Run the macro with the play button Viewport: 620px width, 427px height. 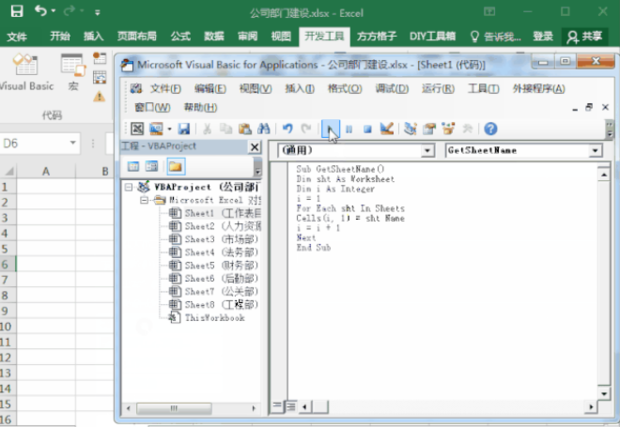[x=330, y=129]
